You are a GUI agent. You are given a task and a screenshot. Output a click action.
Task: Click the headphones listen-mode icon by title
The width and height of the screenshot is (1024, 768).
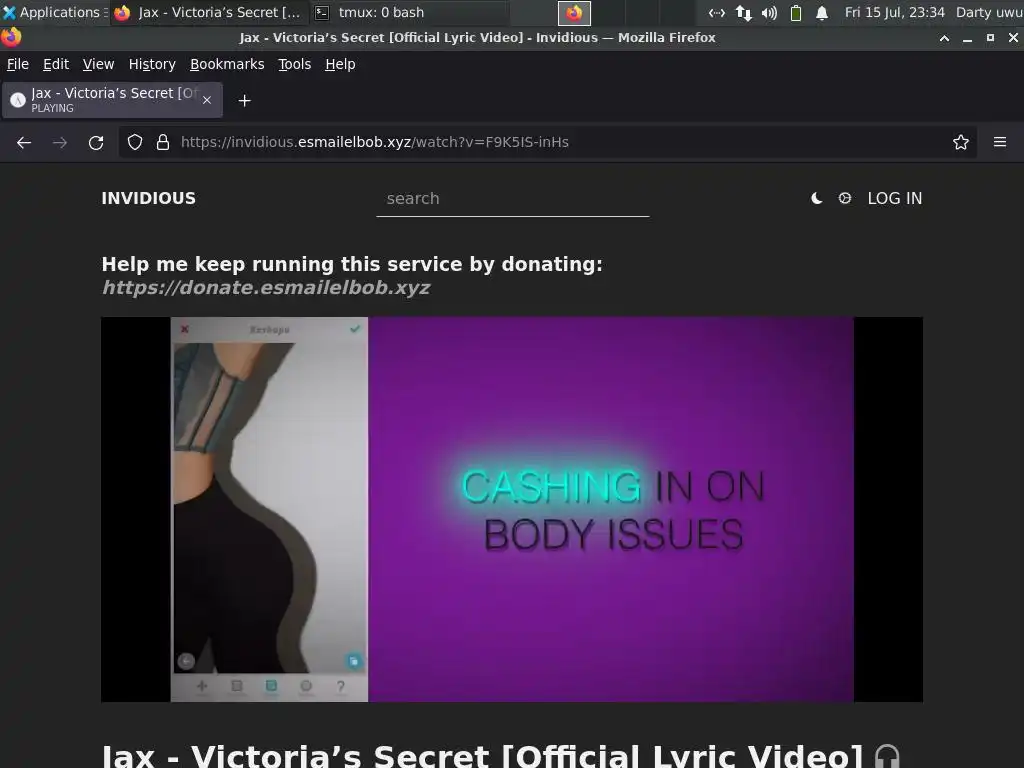887,757
